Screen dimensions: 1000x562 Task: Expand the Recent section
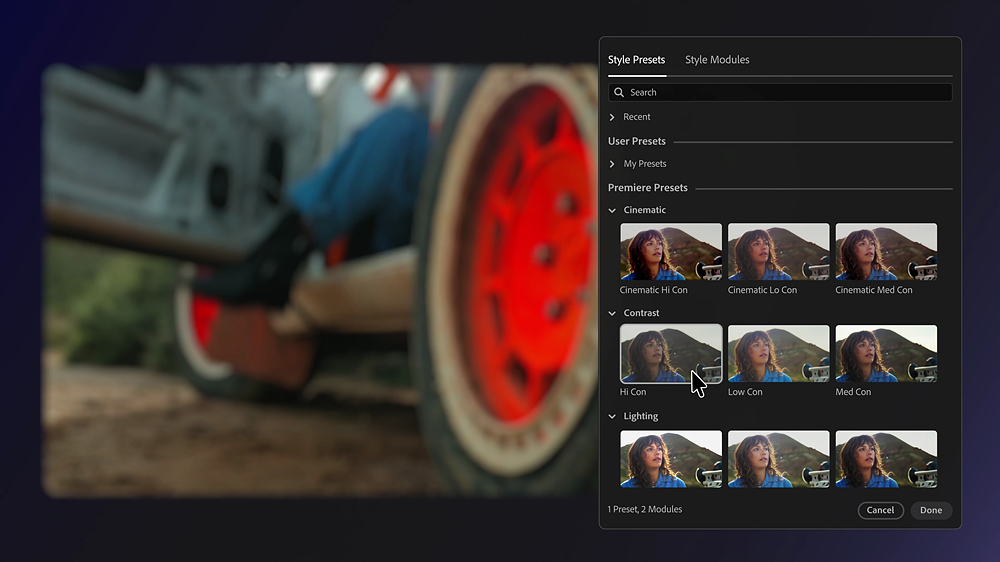tap(613, 117)
